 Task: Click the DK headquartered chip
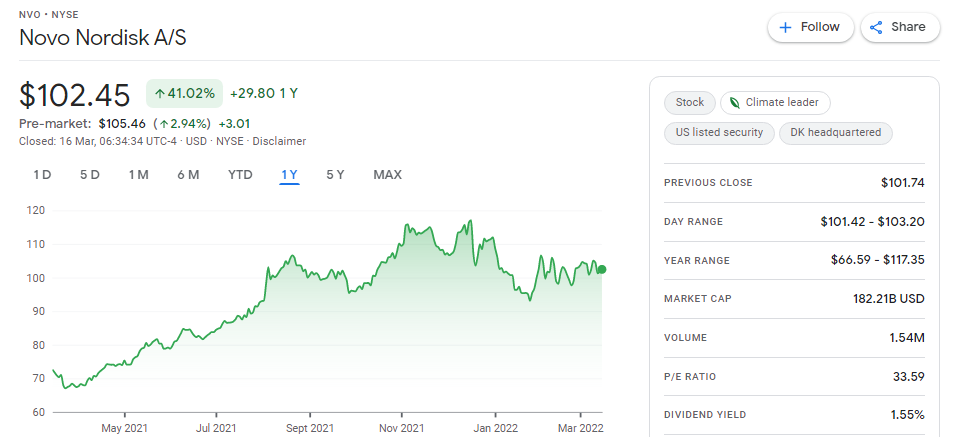pyautogui.click(x=836, y=132)
